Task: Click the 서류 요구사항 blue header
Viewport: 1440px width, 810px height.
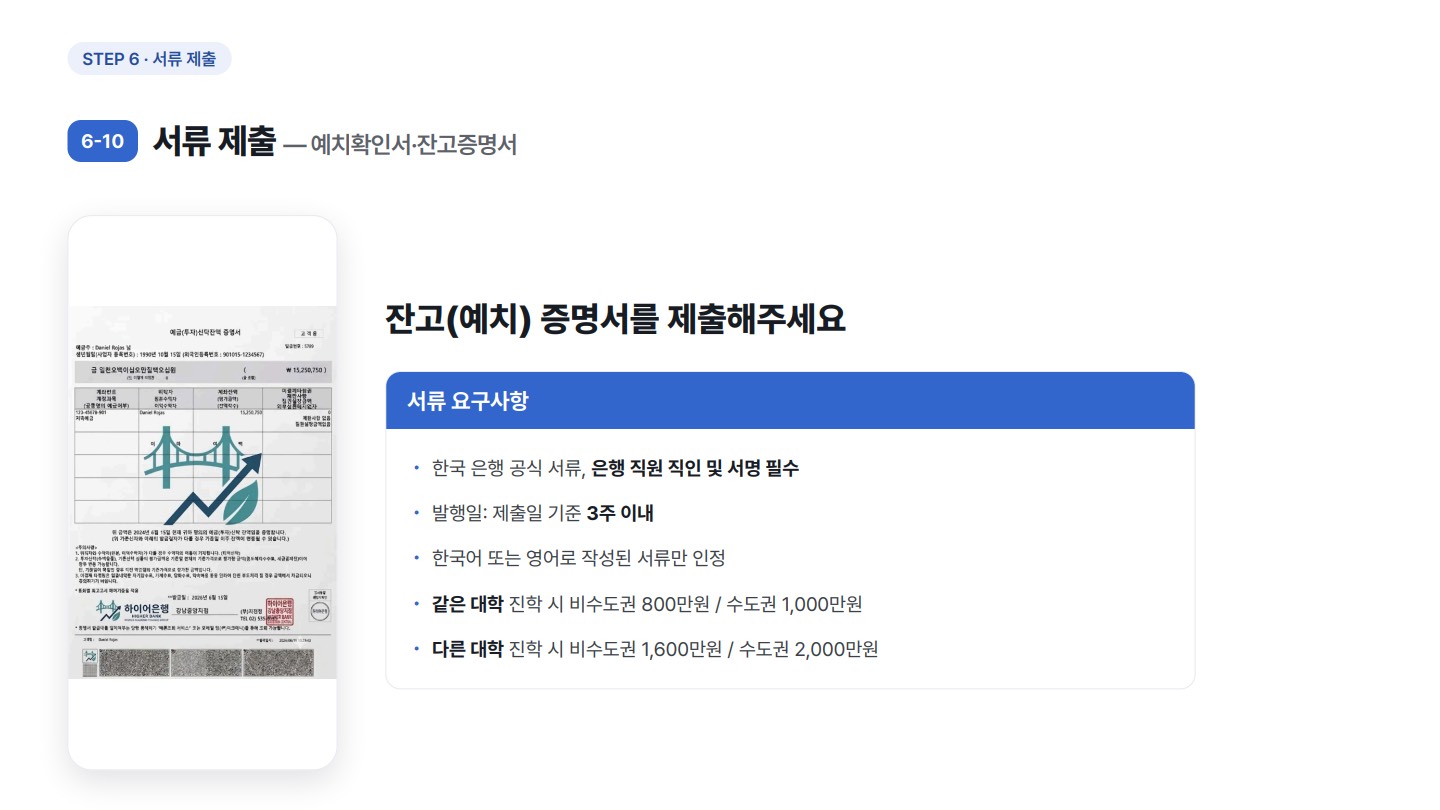Action: click(x=790, y=401)
